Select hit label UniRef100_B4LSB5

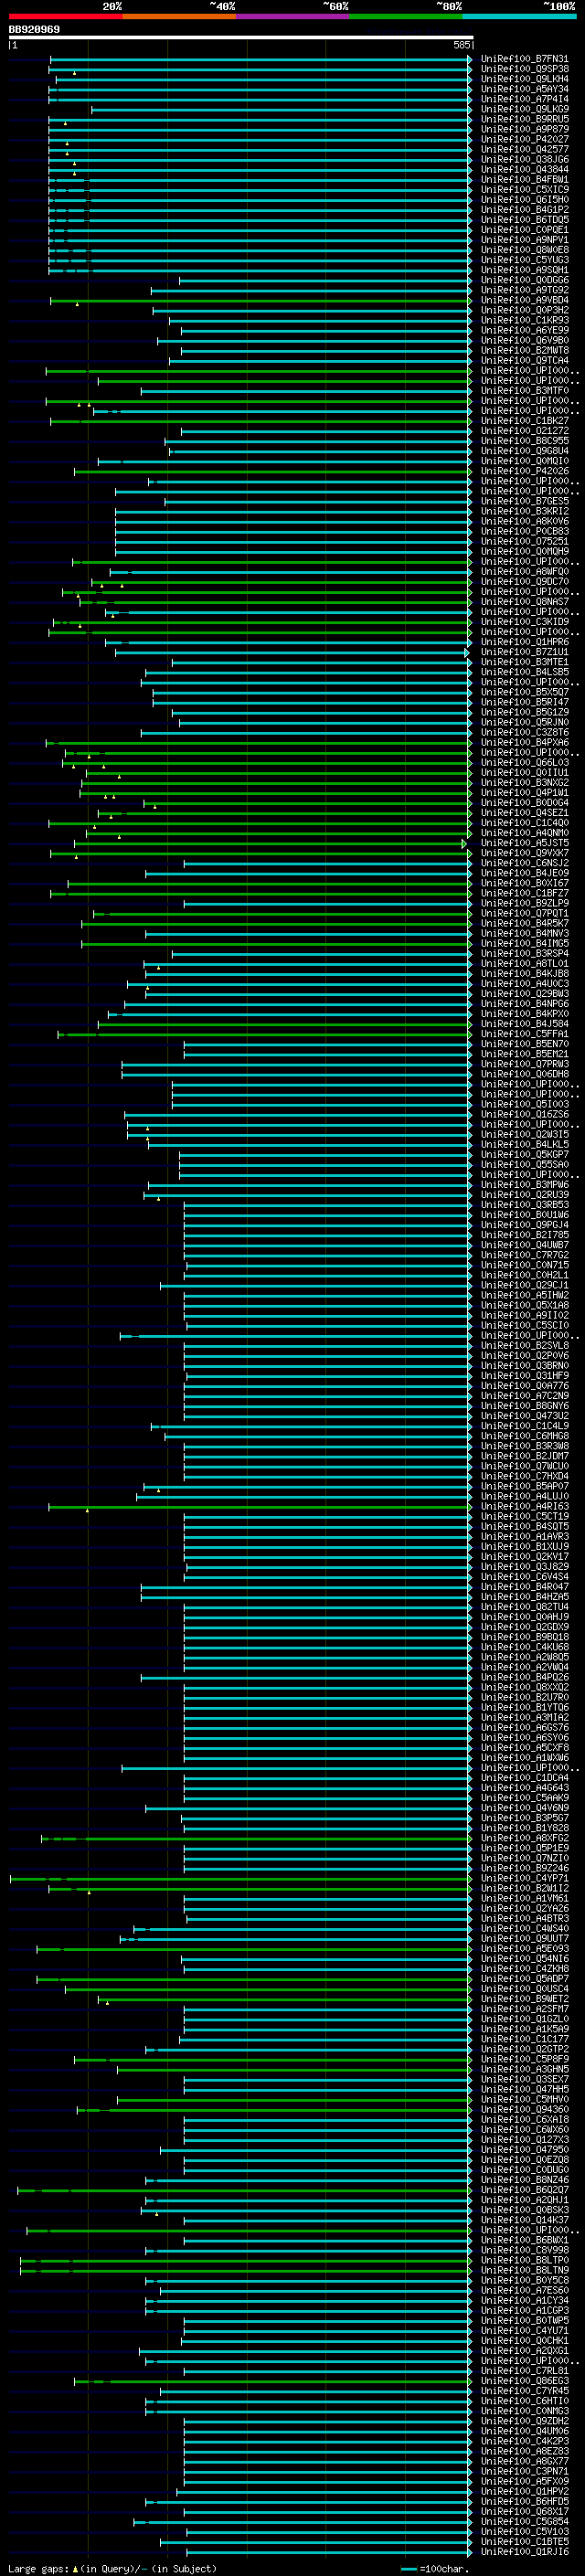coord(524,672)
